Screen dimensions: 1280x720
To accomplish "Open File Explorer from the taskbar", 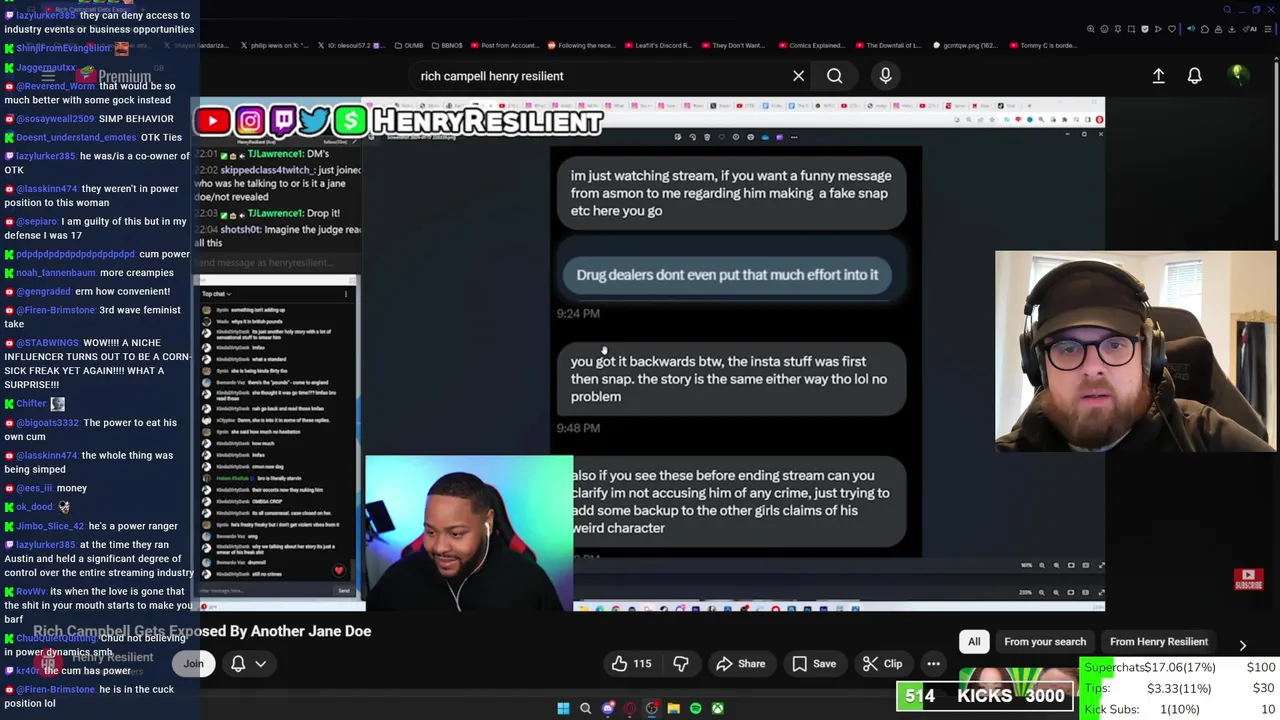I will [673, 708].
